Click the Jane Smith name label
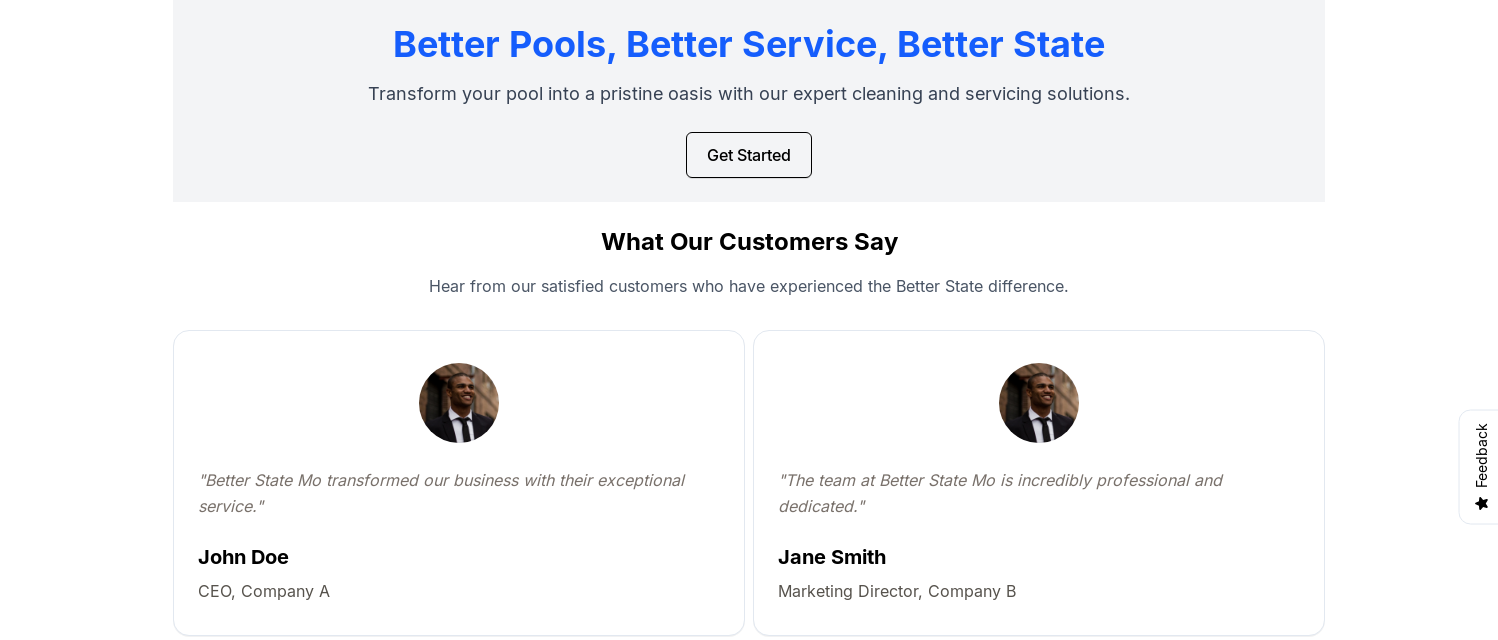This screenshot has height=640, width=1498. click(x=832, y=557)
